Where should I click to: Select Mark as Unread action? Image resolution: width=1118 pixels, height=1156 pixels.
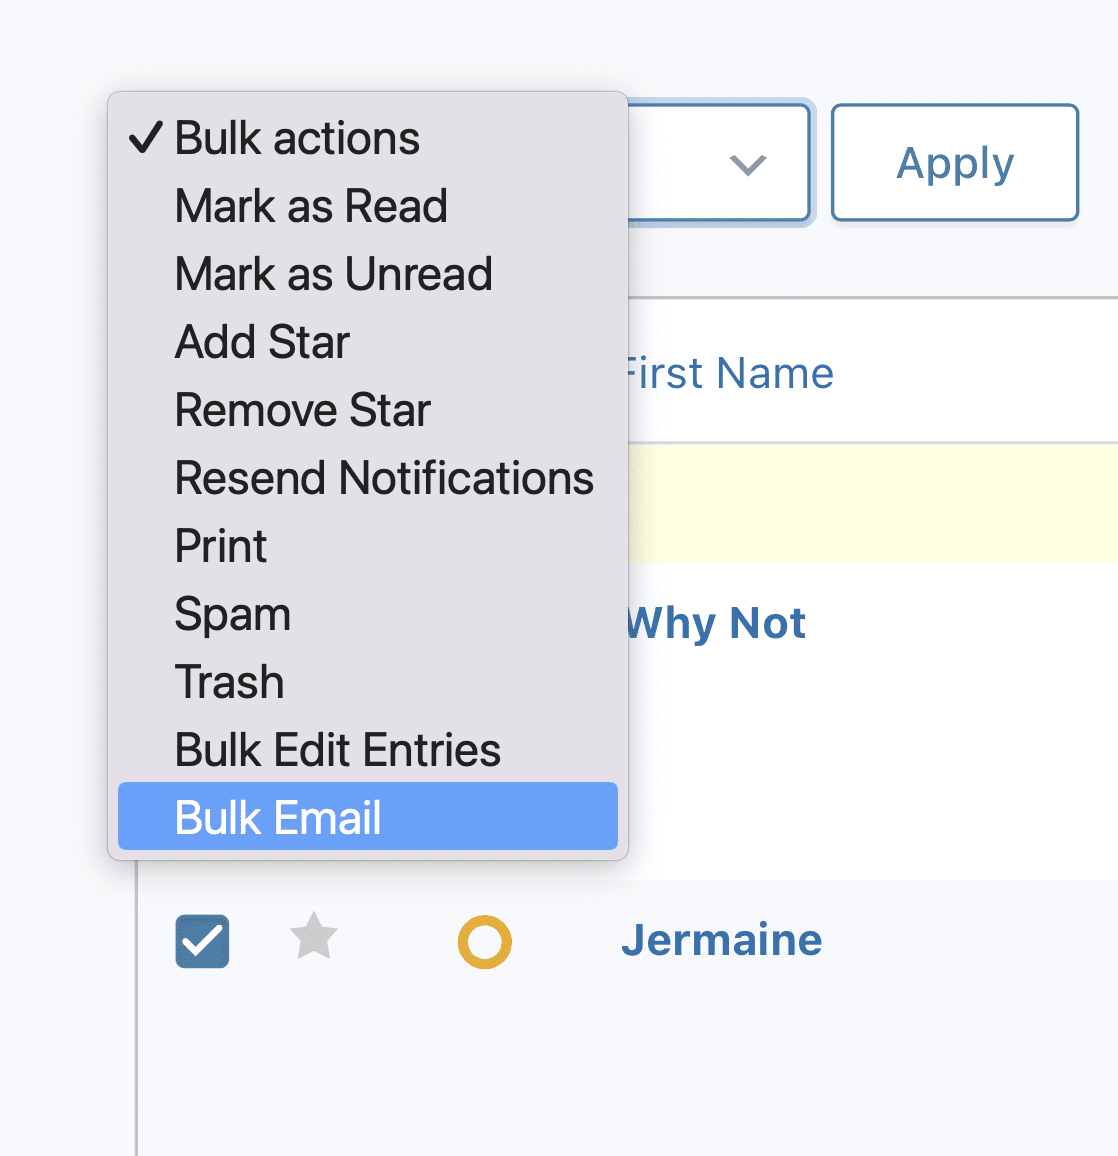tap(333, 273)
